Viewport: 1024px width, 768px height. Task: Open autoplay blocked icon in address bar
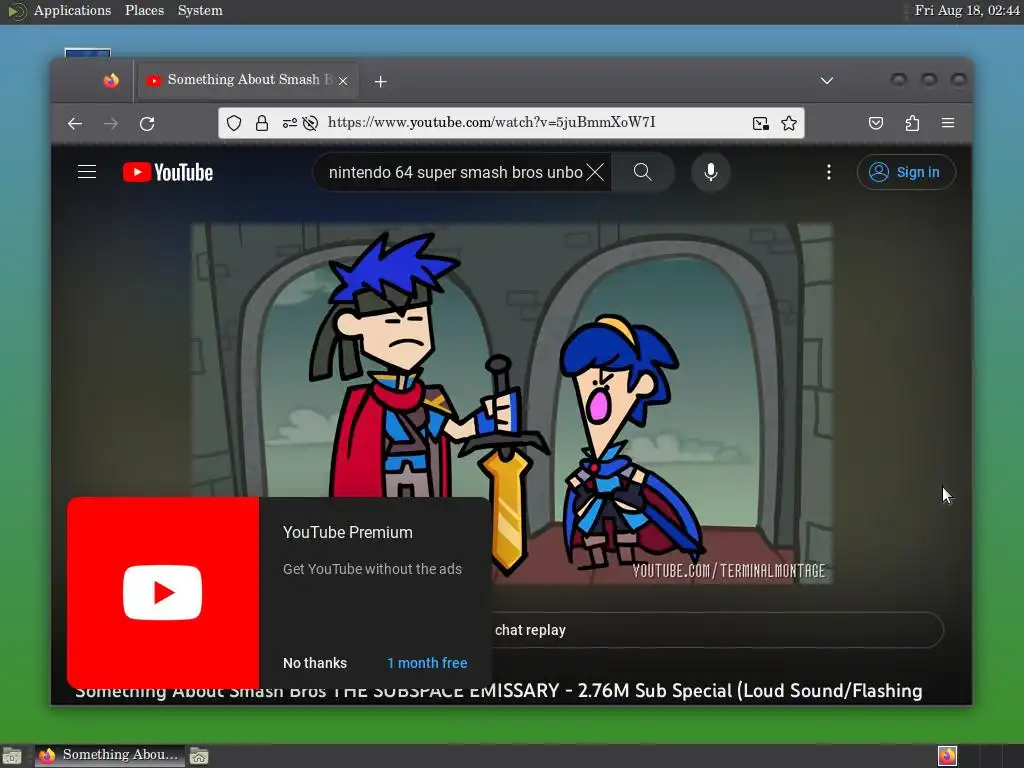310,123
